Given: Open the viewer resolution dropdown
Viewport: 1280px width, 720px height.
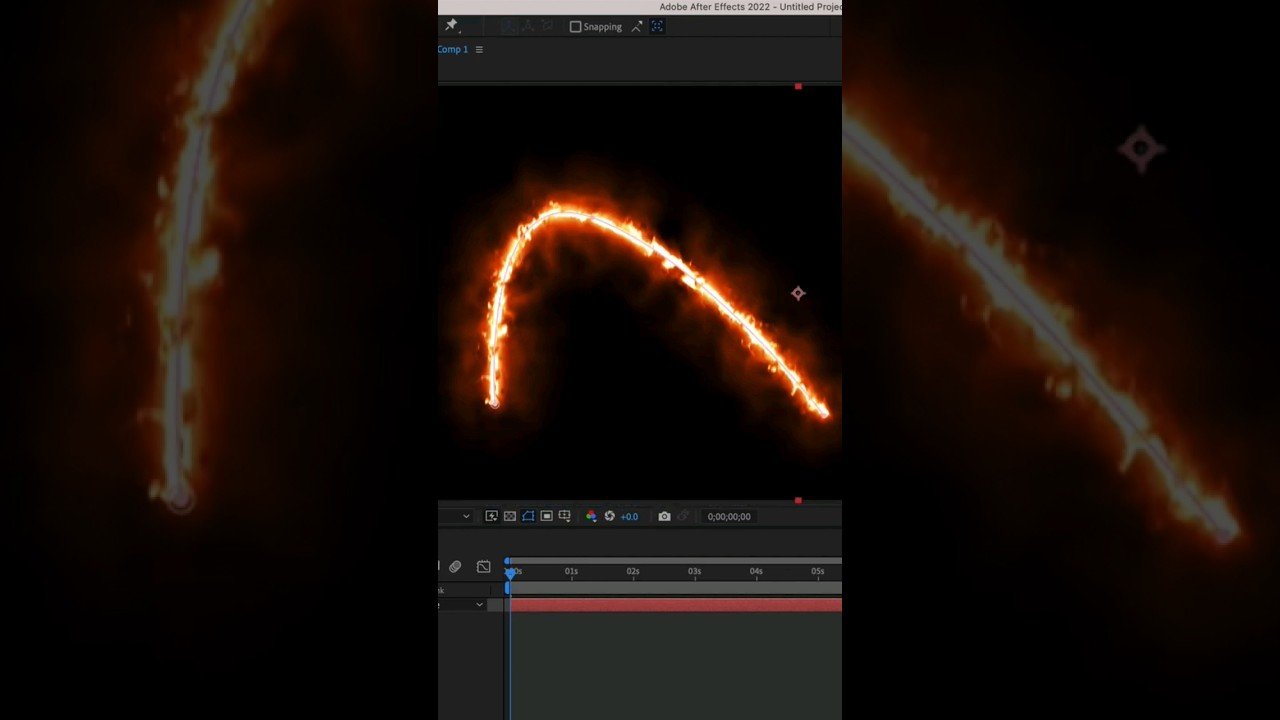Looking at the screenshot, I should [465, 516].
